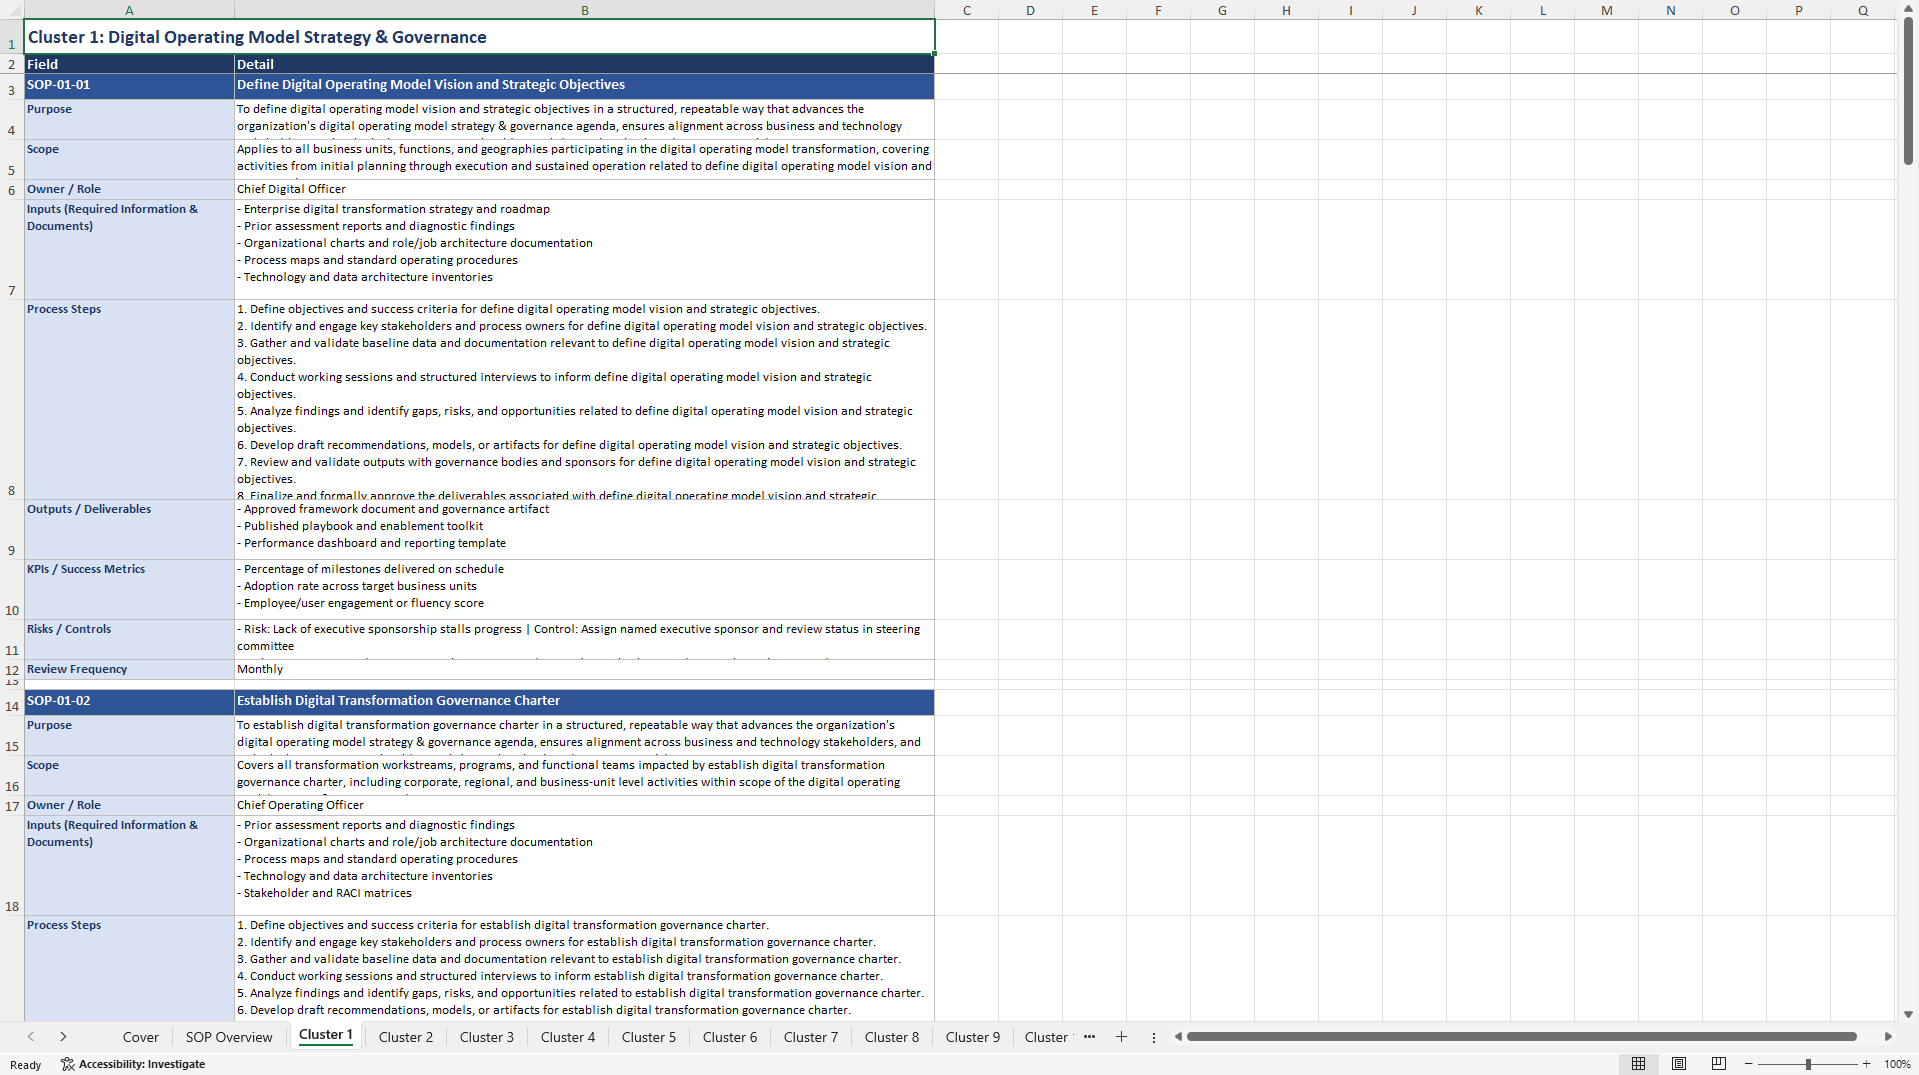The width and height of the screenshot is (1919, 1075).
Task: Click the Risks / Controls label cell
Action: (129, 639)
